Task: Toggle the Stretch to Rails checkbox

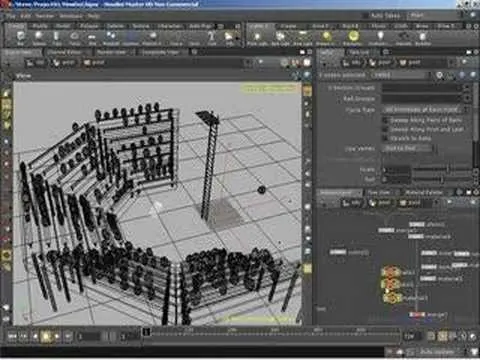Action: click(386, 138)
